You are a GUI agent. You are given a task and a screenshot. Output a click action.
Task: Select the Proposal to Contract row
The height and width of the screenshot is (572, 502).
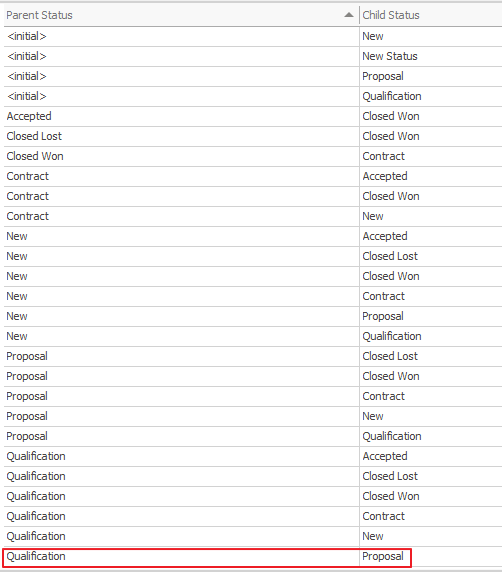pyautogui.click(x=253, y=397)
